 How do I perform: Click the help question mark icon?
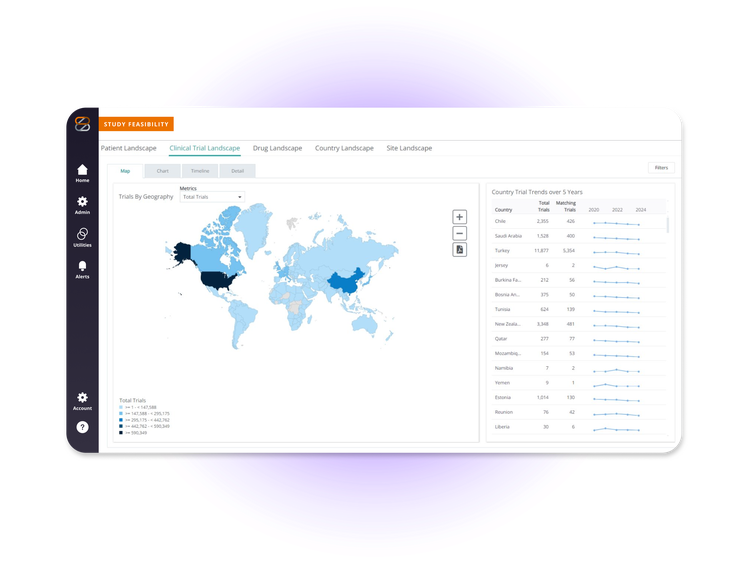[82, 427]
